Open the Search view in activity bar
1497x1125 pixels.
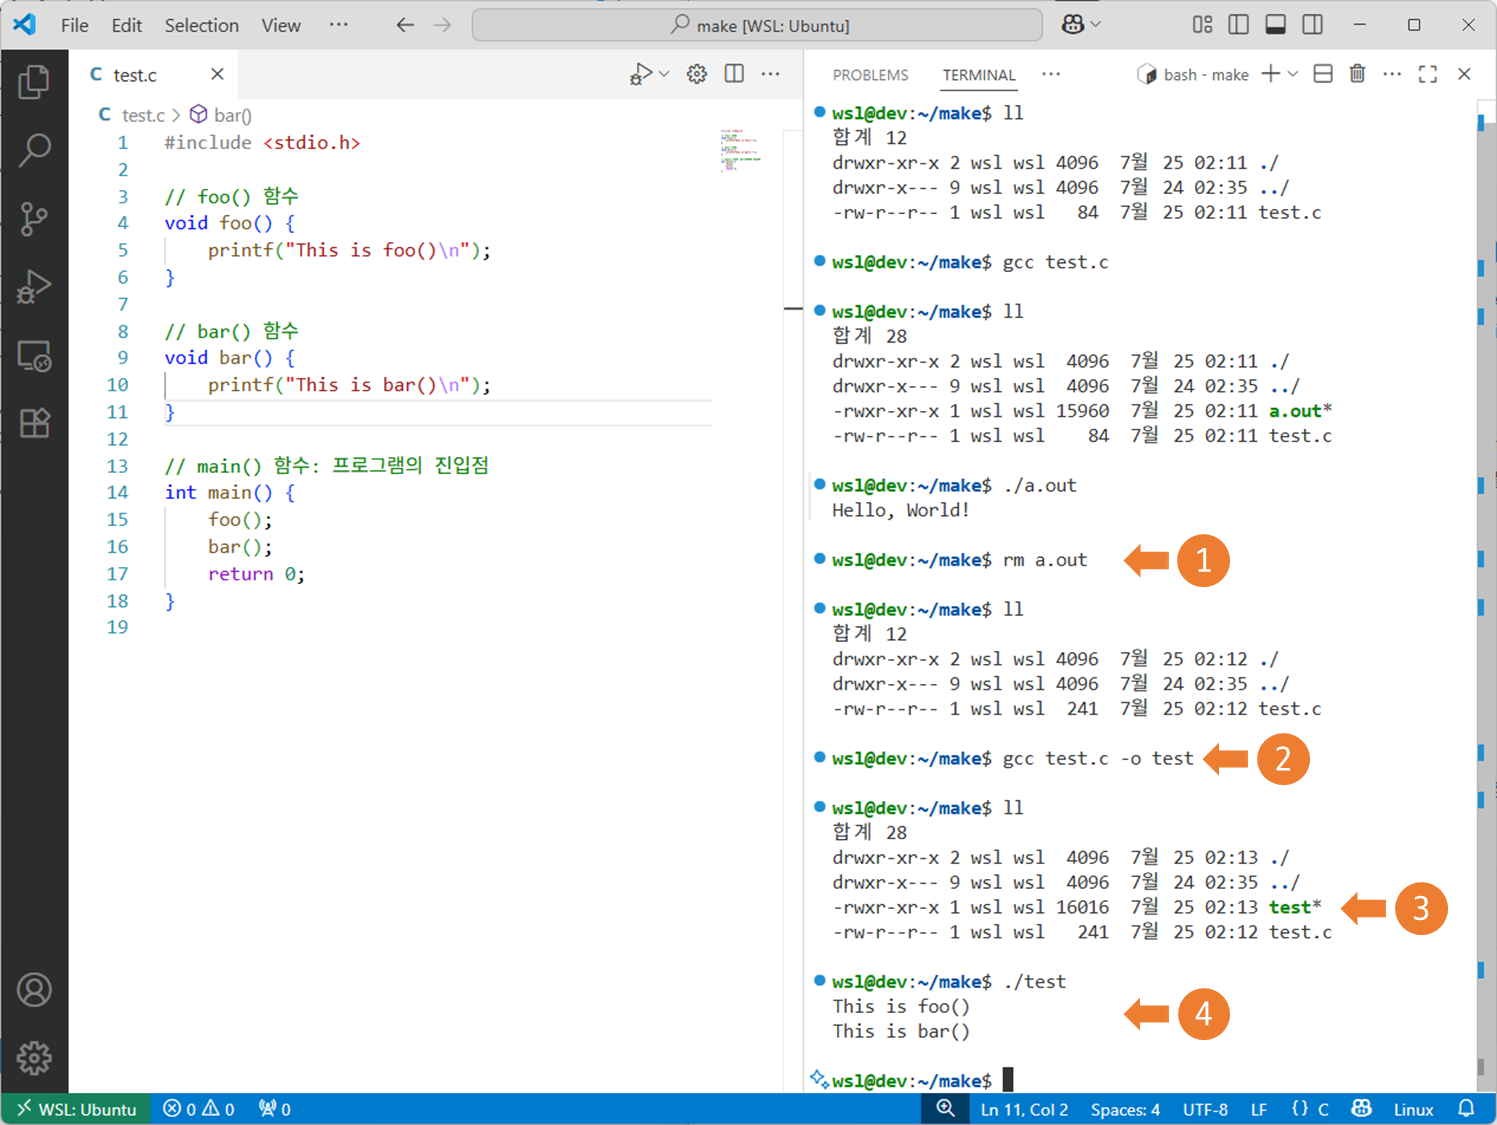coord(34,150)
